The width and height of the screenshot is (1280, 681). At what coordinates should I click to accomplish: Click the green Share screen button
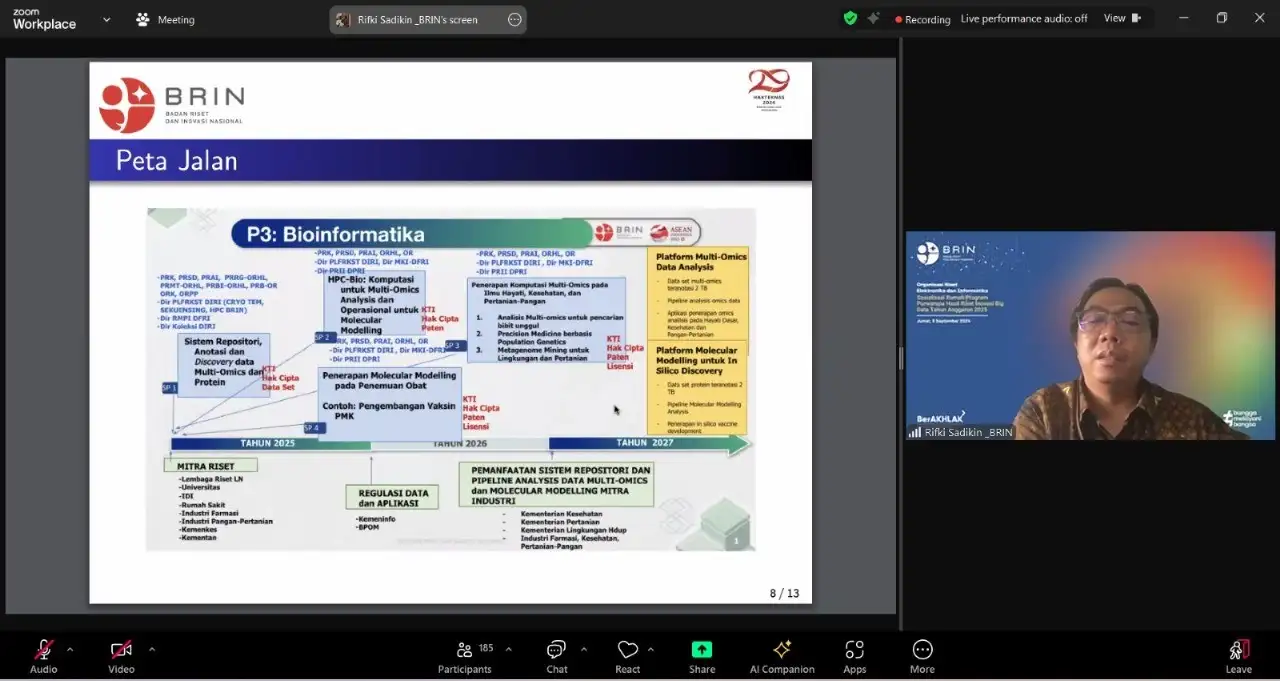pyautogui.click(x=702, y=655)
